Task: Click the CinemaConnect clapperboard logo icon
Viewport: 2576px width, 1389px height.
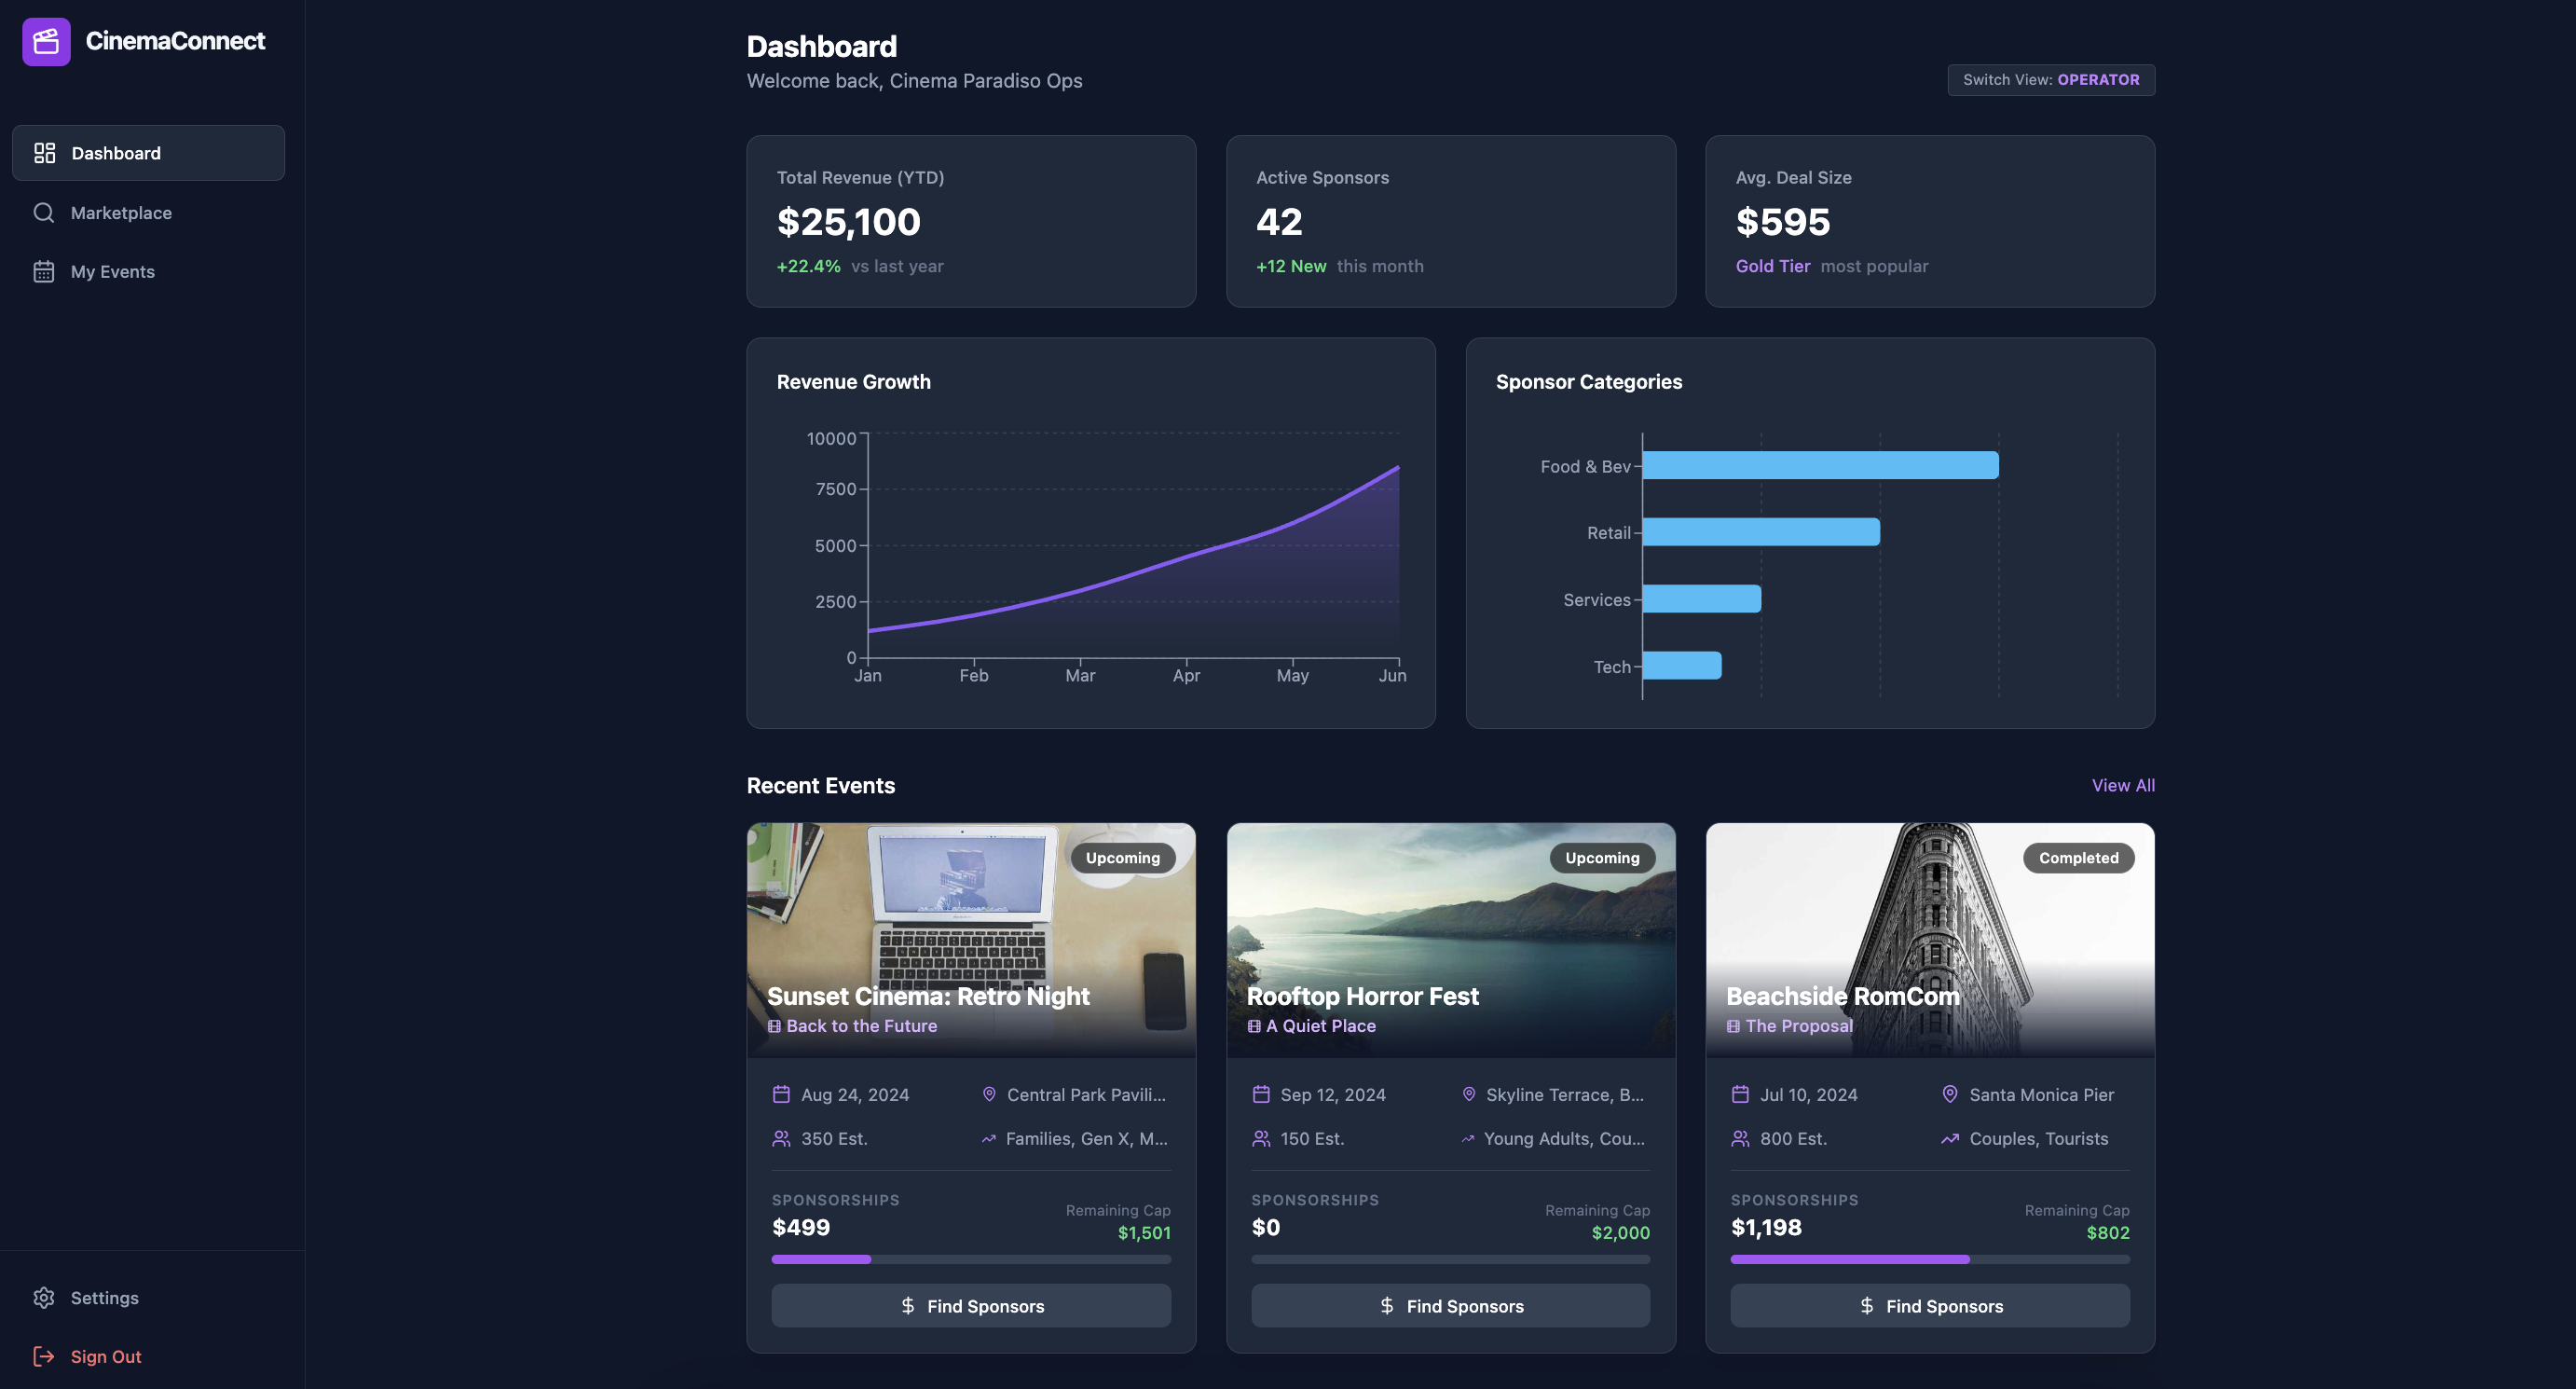Action: [x=46, y=41]
